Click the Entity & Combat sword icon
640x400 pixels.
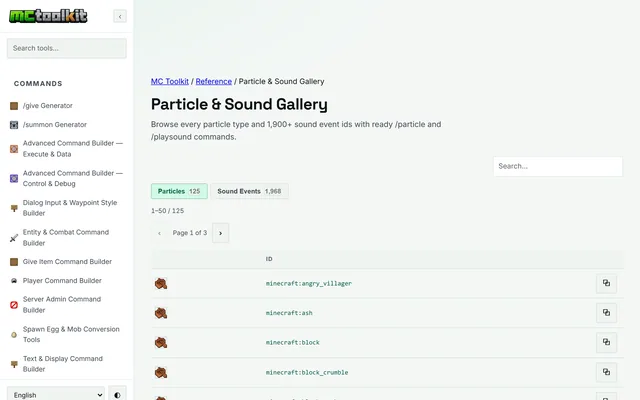tap(14, 238)
